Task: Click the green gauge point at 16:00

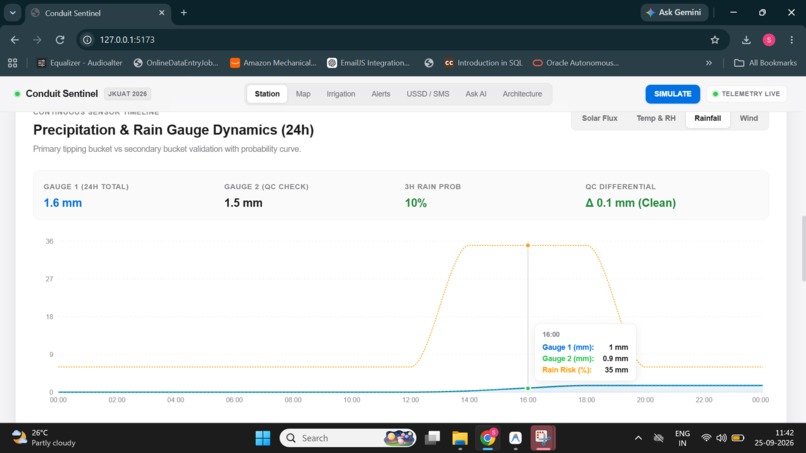Action: [528, 388]
